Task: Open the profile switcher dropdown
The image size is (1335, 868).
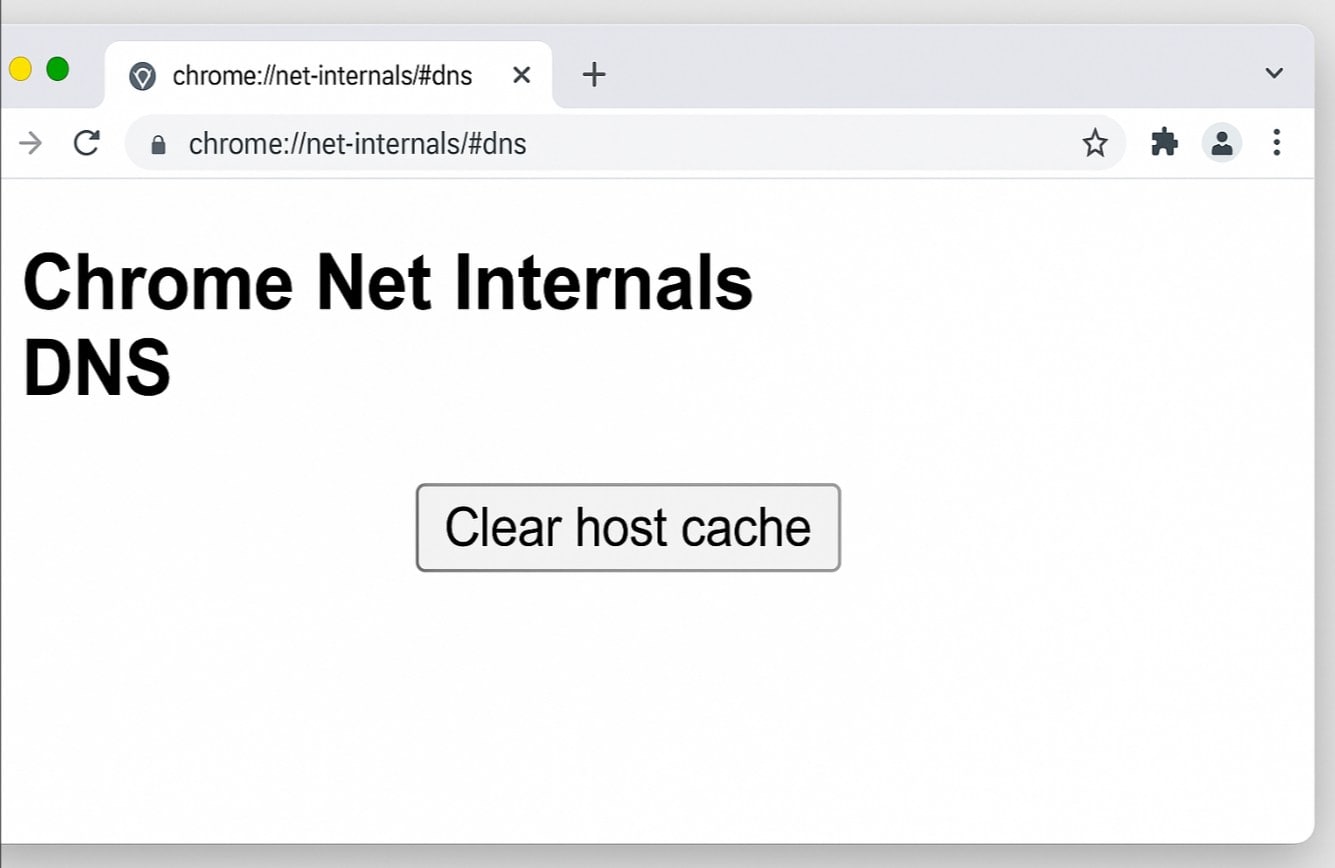Action: point(1222,143)
